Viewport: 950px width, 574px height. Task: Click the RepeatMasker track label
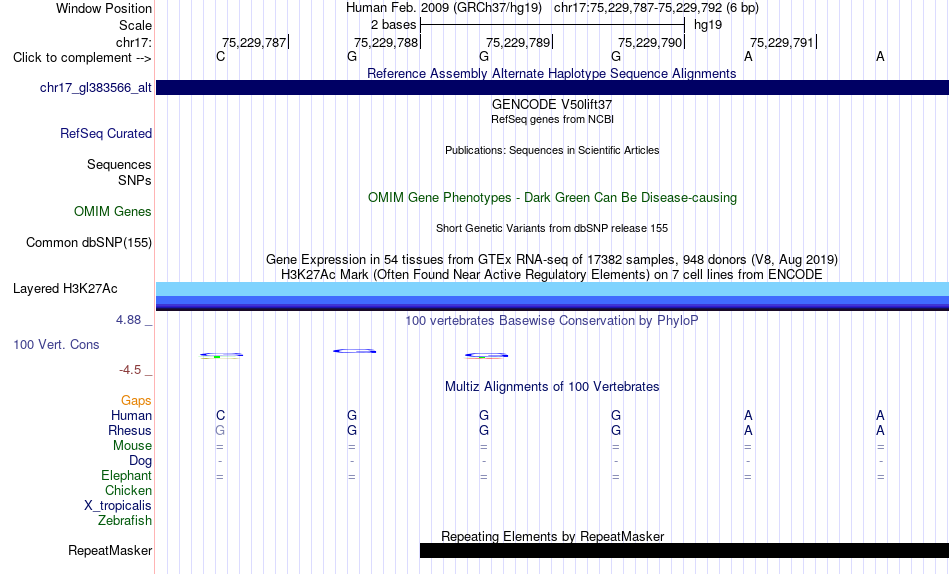(x=110, y=550)
